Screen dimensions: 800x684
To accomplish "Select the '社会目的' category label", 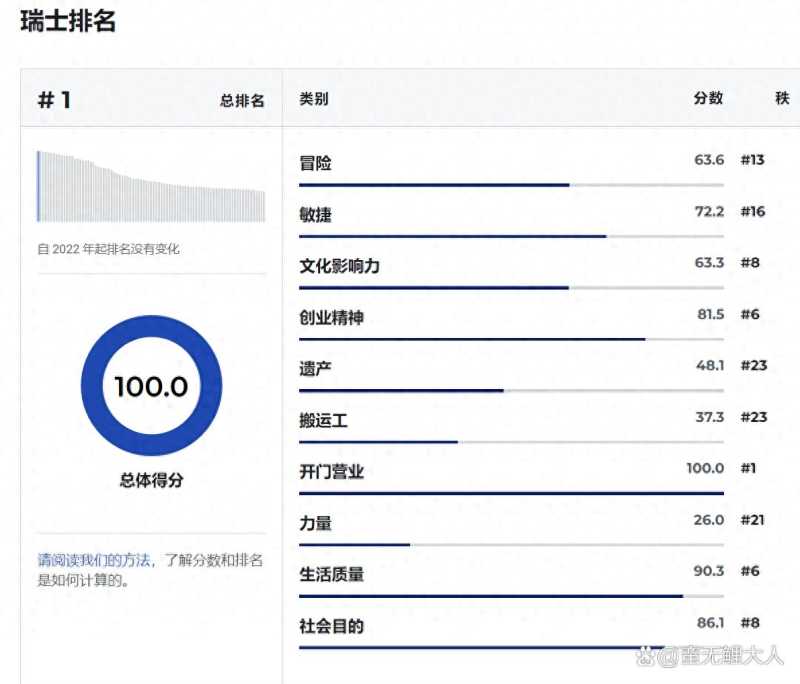I will tap(331, 626).
